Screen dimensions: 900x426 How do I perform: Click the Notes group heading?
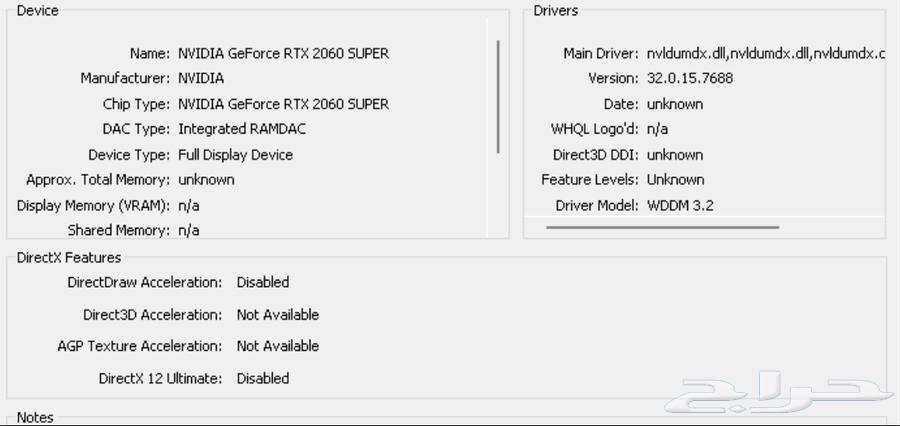(x=35, y=417)
